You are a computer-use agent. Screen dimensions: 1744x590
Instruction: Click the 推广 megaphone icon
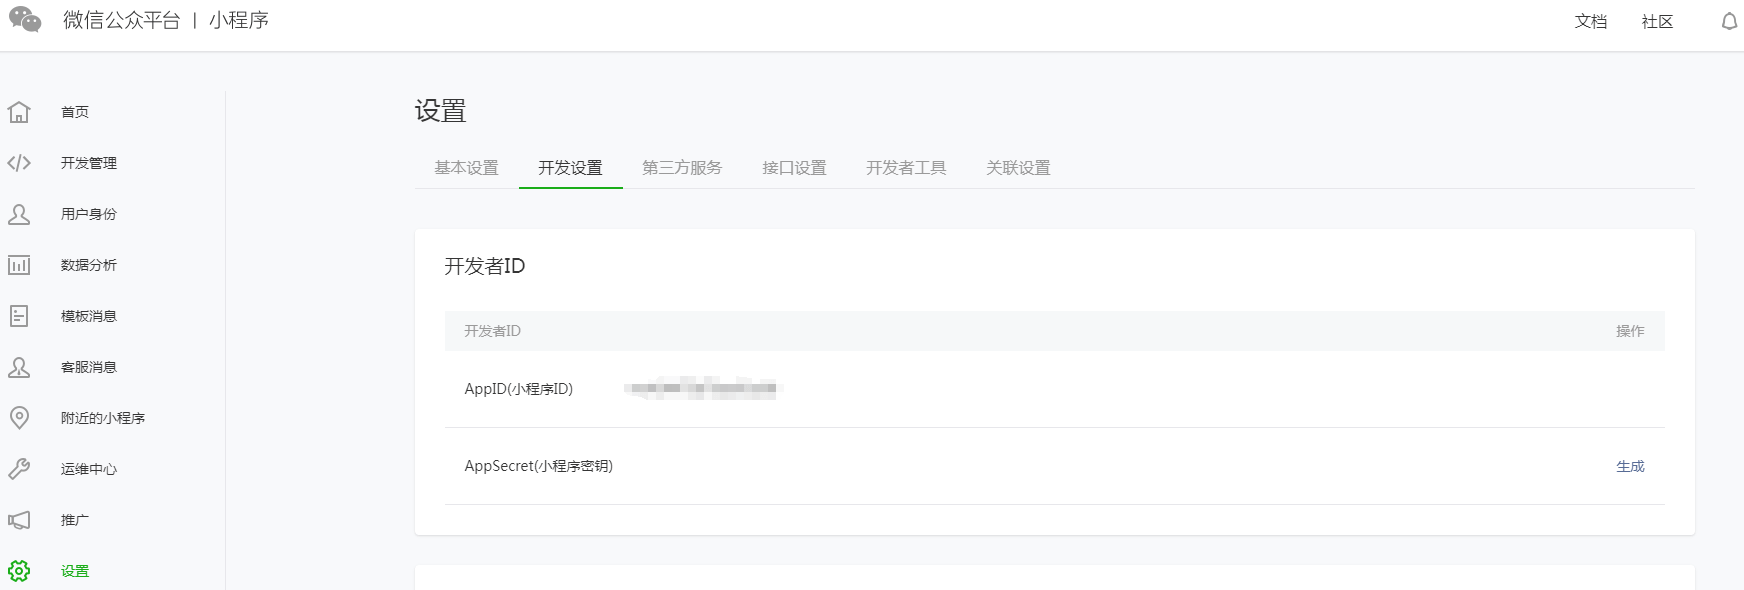pyautogui.click(x=19, y=520)
